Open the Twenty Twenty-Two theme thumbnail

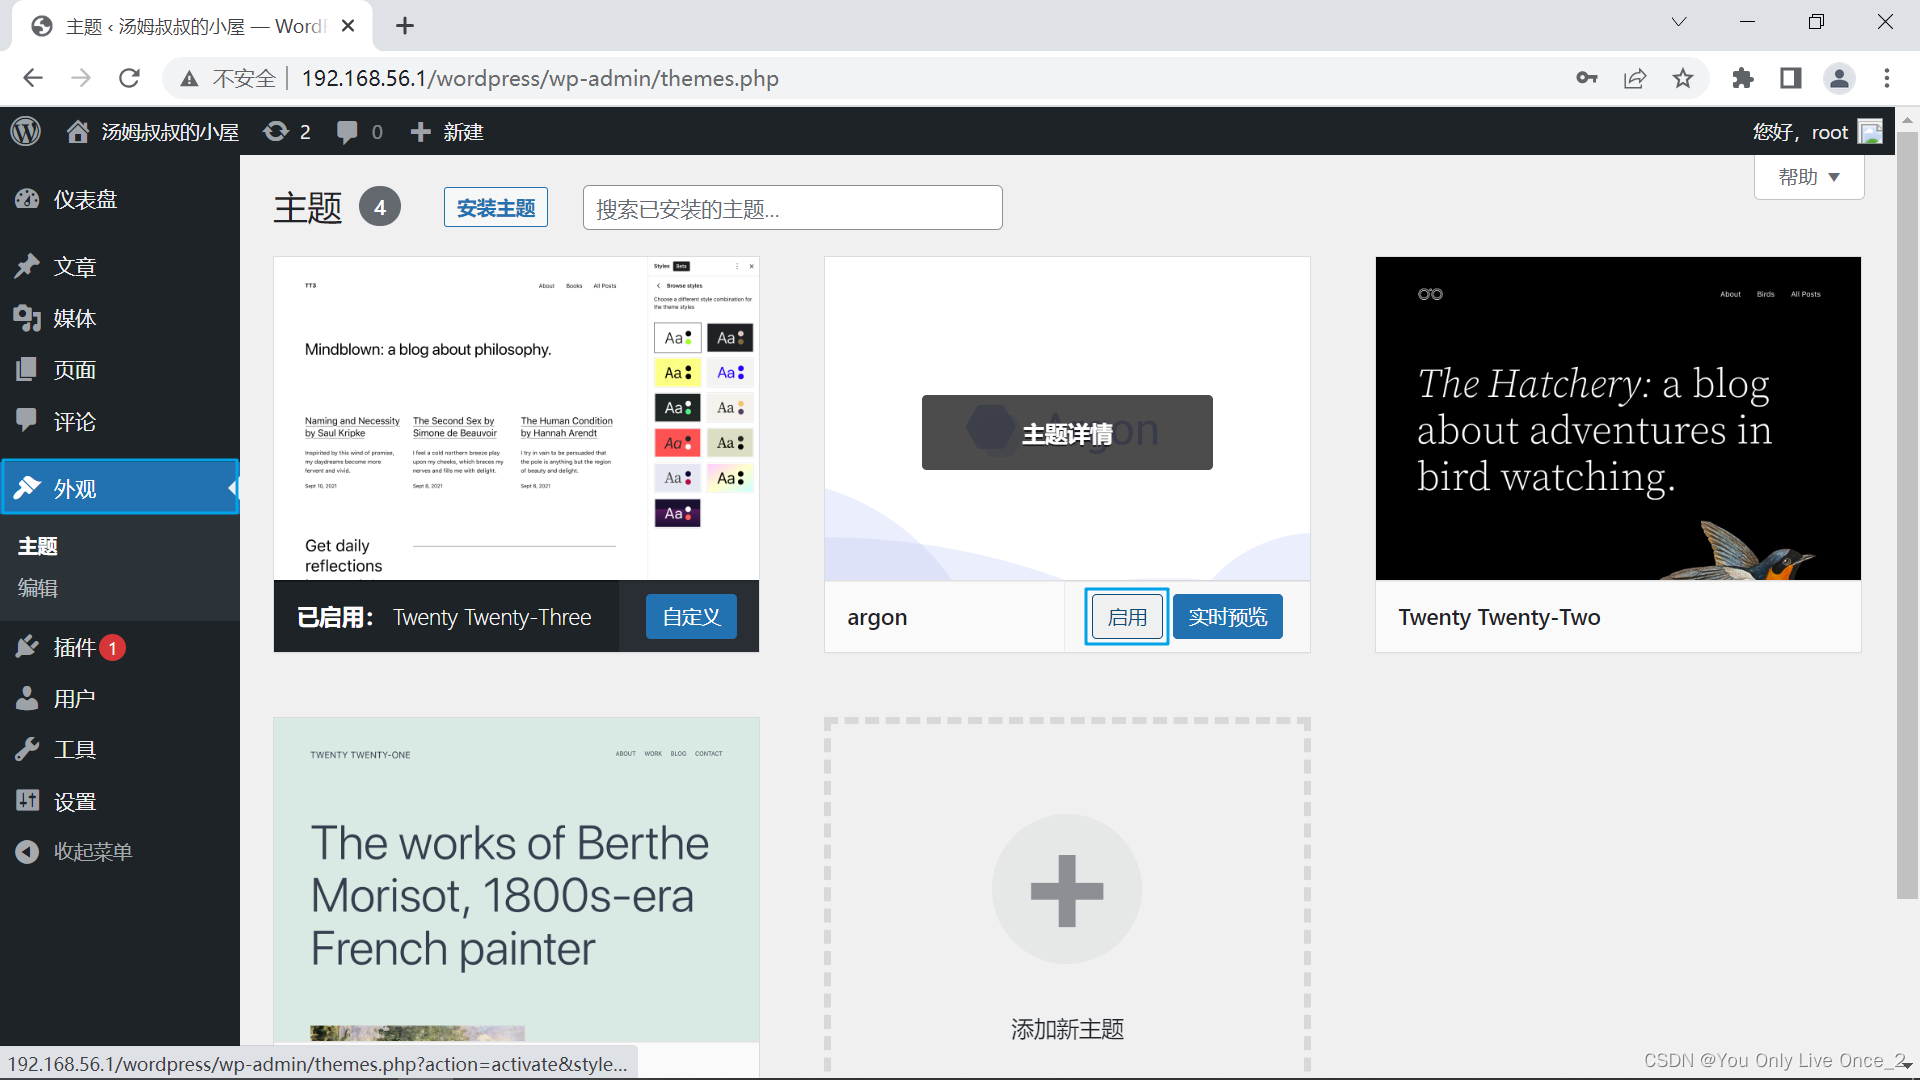click(1618, 418)
